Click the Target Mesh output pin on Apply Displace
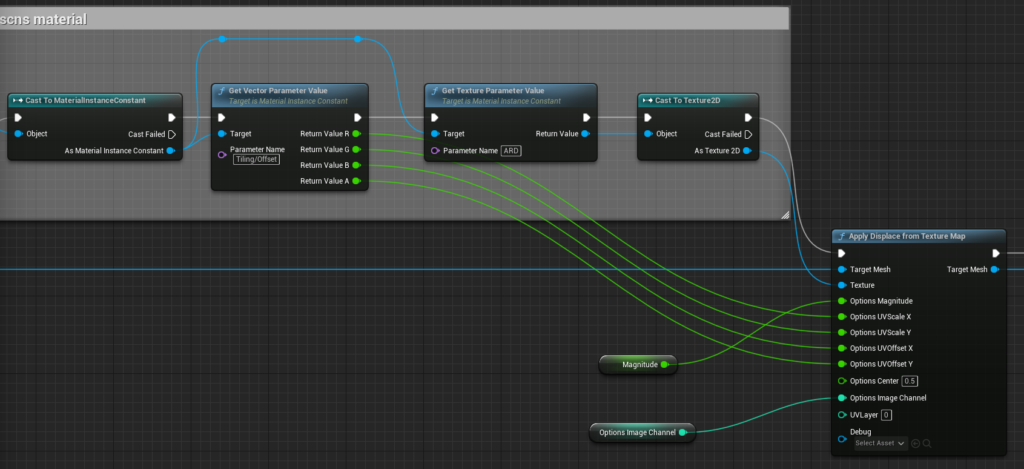Image resolution: width=1024 pixels, height=469 pixels. pos(995,269)
